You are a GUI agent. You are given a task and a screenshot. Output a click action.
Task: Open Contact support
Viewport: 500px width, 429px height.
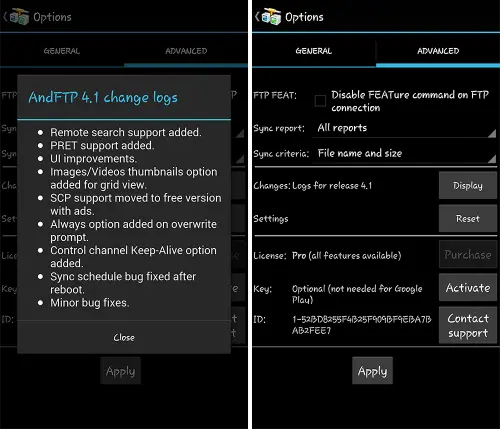(468, 326)
